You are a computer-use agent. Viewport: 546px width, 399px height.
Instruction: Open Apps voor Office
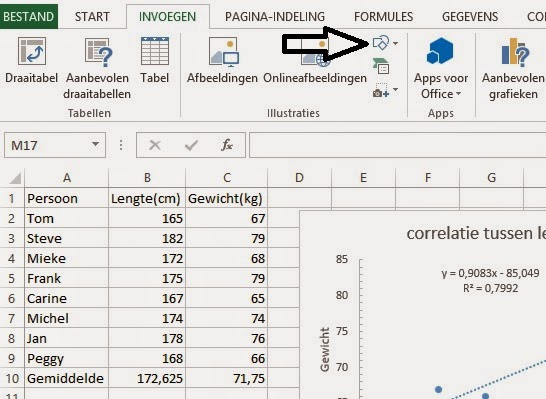[440, 68]
